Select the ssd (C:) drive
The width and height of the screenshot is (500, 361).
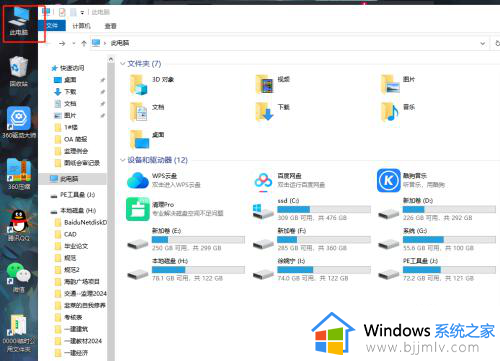pos(311,209)
